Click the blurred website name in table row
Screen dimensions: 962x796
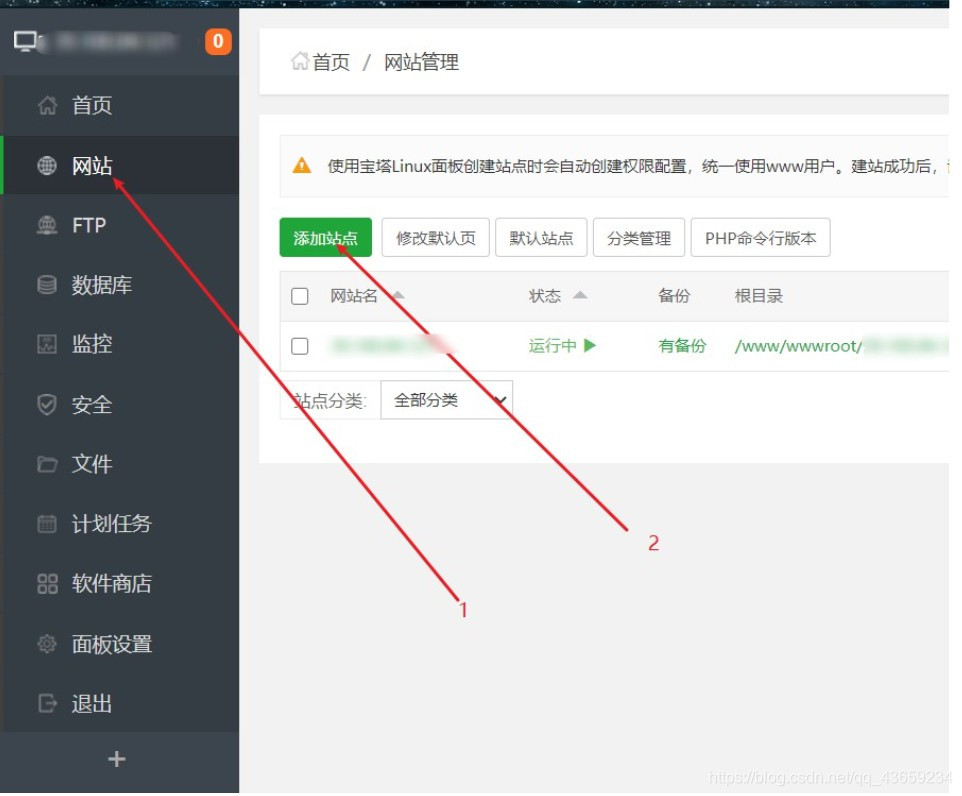click(x=394, y=346)
